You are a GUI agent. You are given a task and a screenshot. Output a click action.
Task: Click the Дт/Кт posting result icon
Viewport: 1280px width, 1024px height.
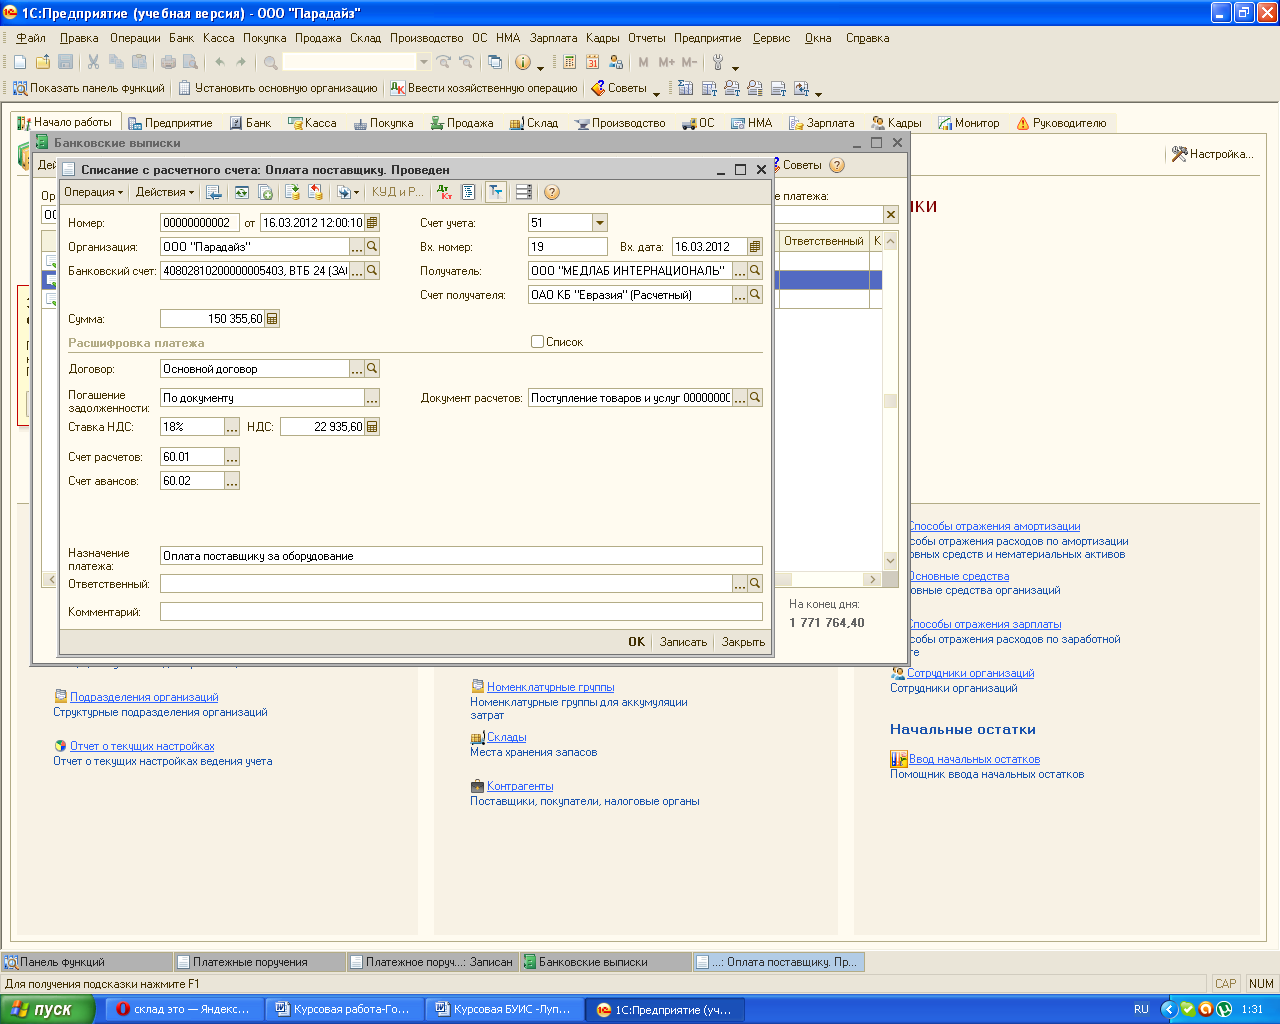coord(445,192)
